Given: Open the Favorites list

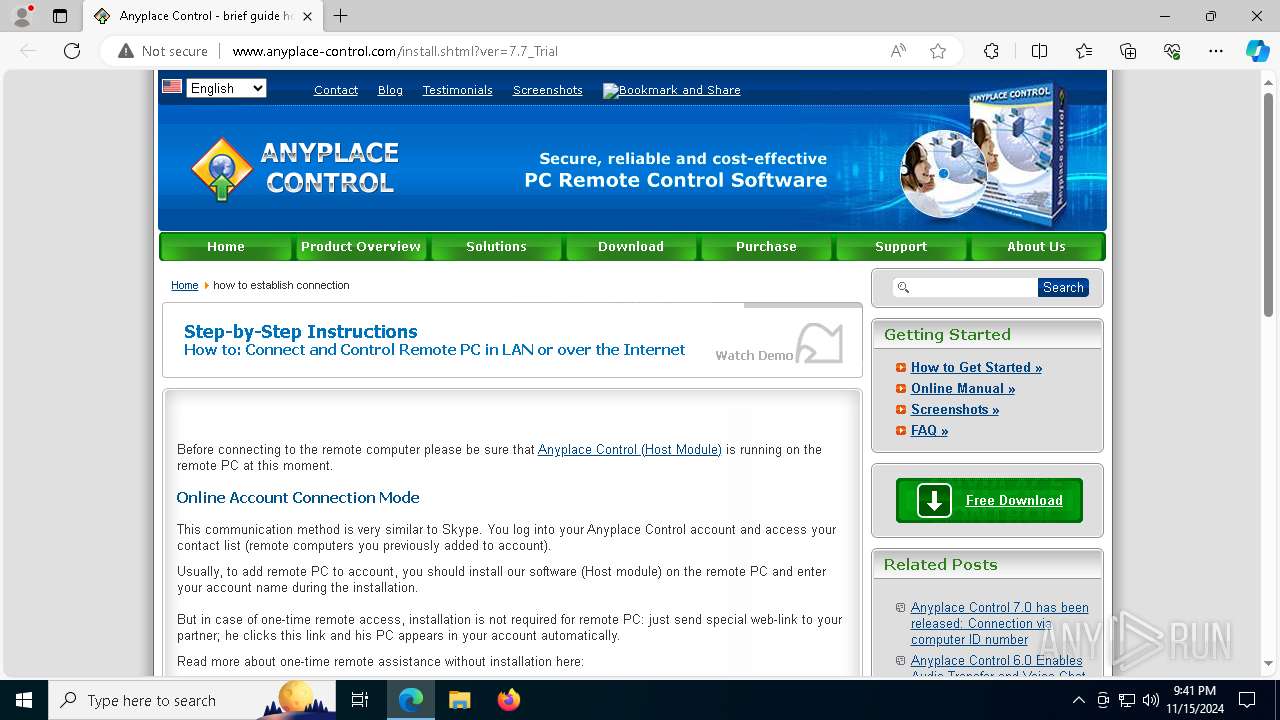Looking at the screenshot, I should pyautogui.click(x=1084, y=51).
